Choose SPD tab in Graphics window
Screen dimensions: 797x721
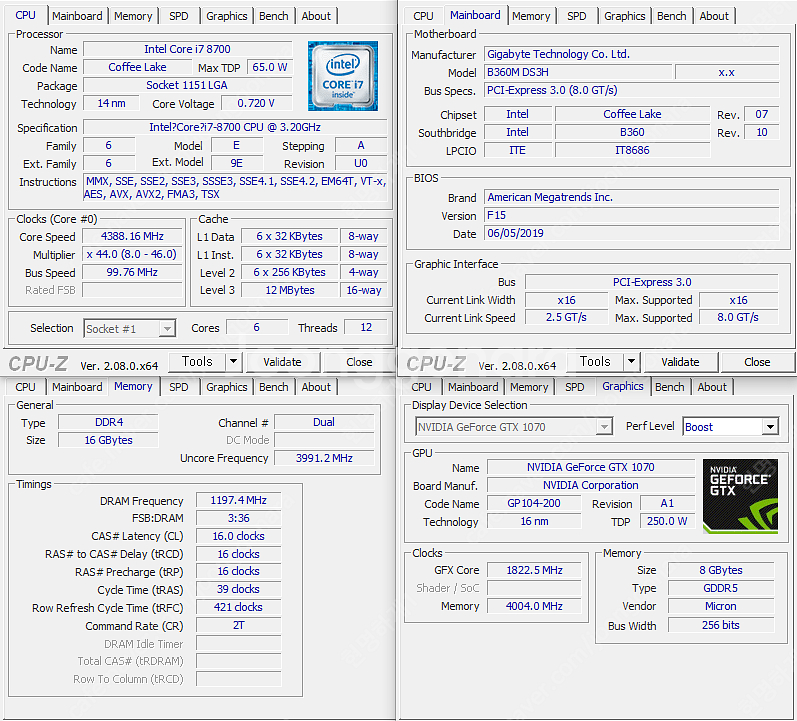point(574,387)
